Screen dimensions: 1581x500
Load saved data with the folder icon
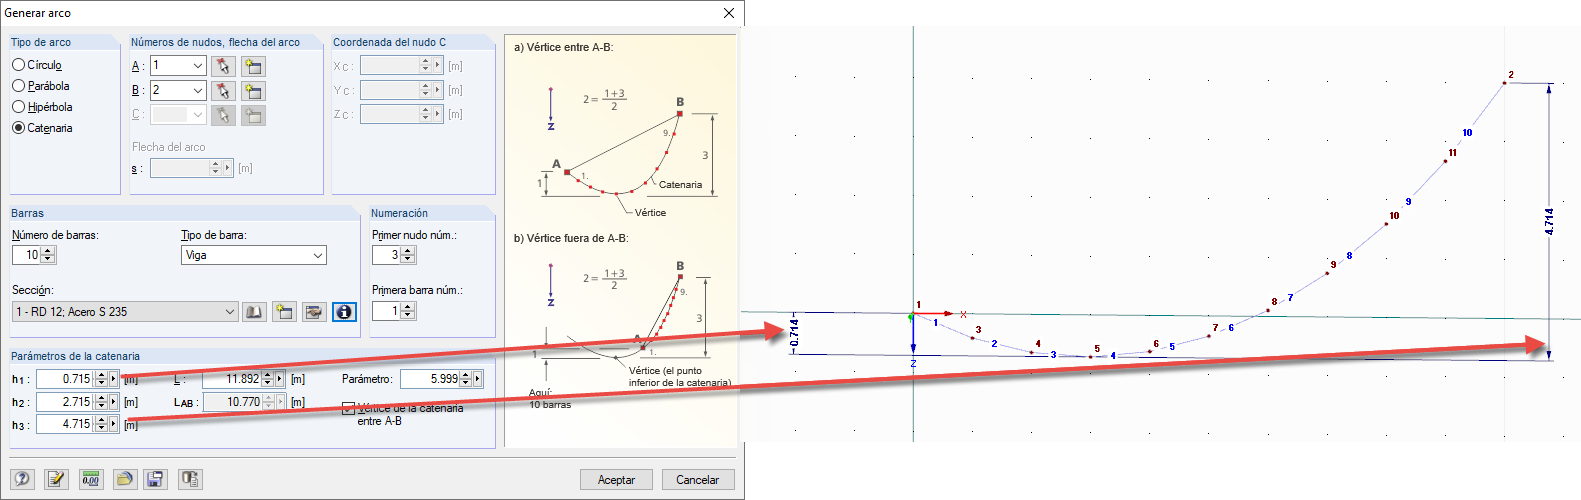[124, 479]
